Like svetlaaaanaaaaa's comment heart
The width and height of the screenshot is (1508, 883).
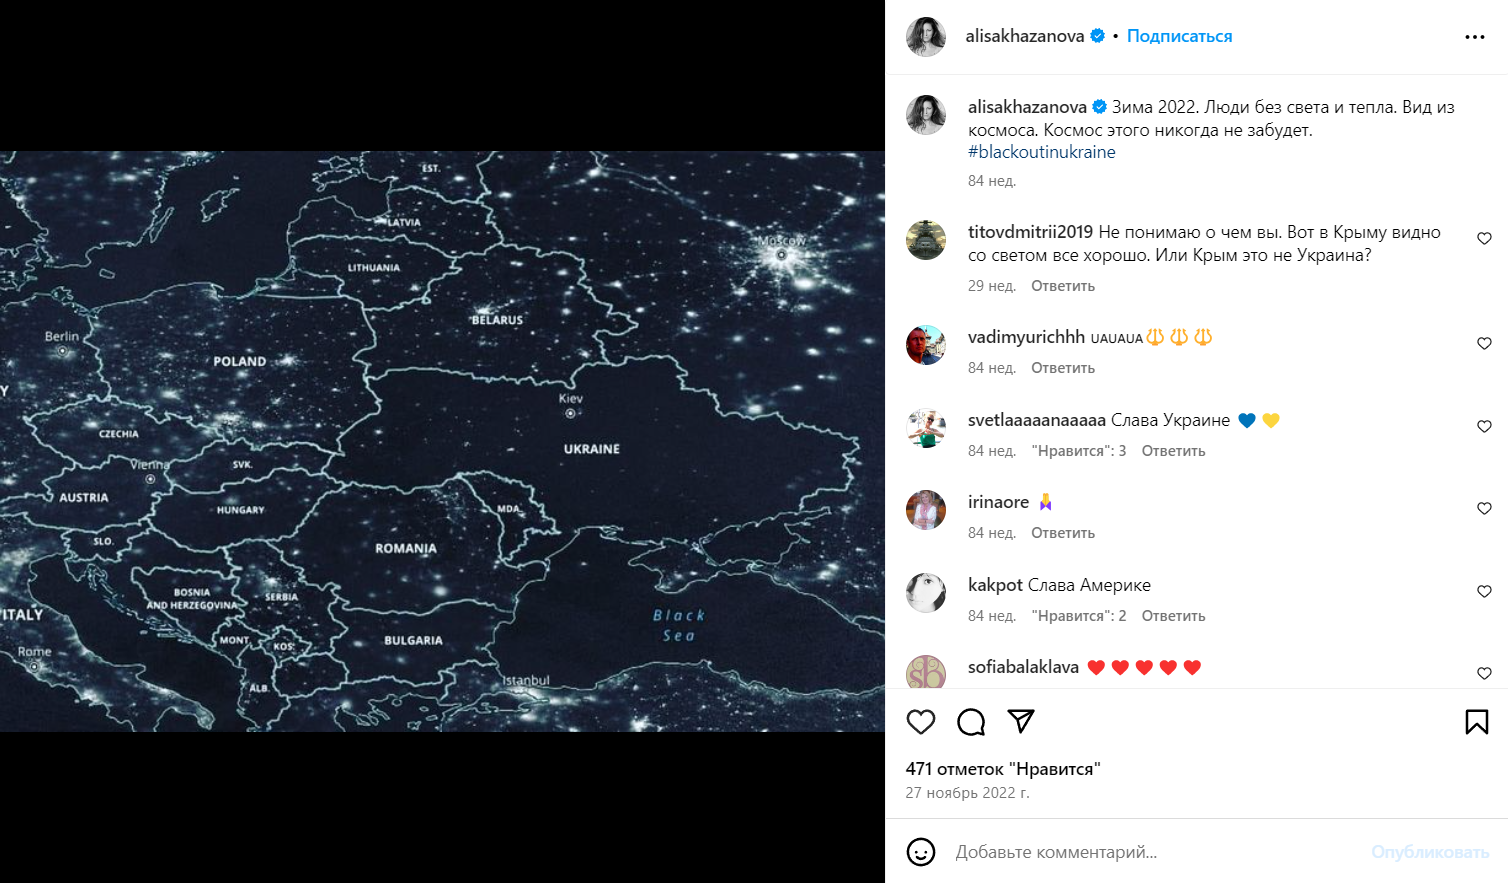(x=1484, y=427)
